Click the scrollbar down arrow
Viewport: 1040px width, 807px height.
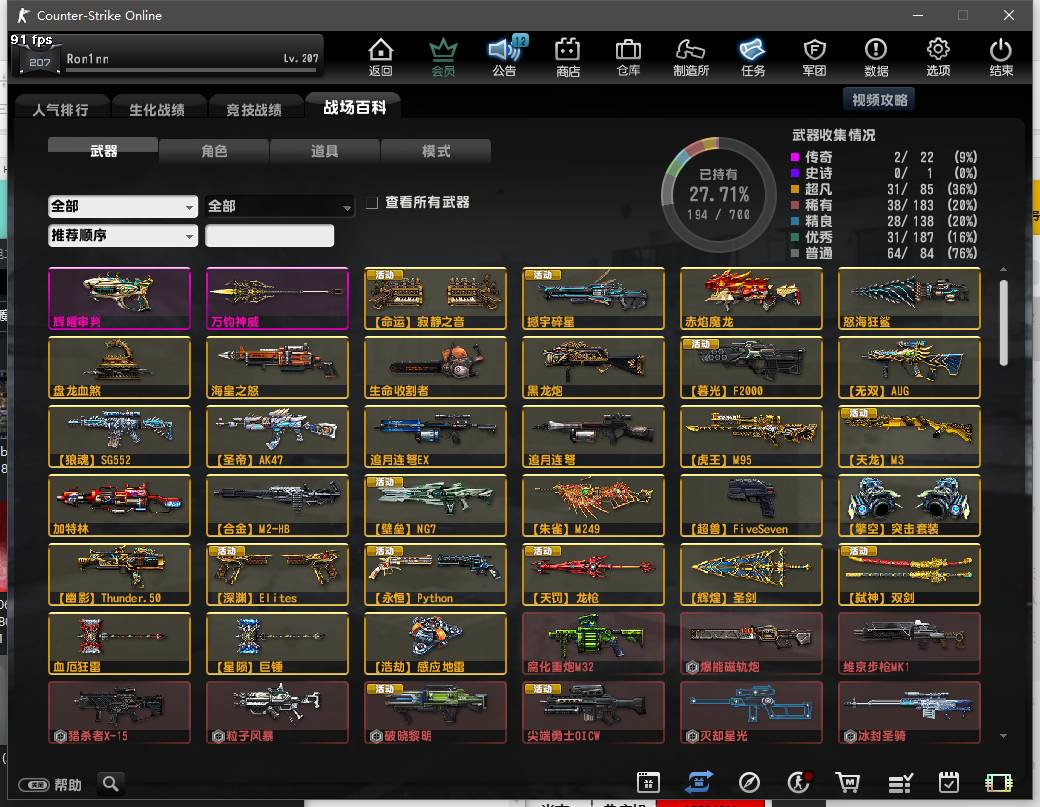1004,735
